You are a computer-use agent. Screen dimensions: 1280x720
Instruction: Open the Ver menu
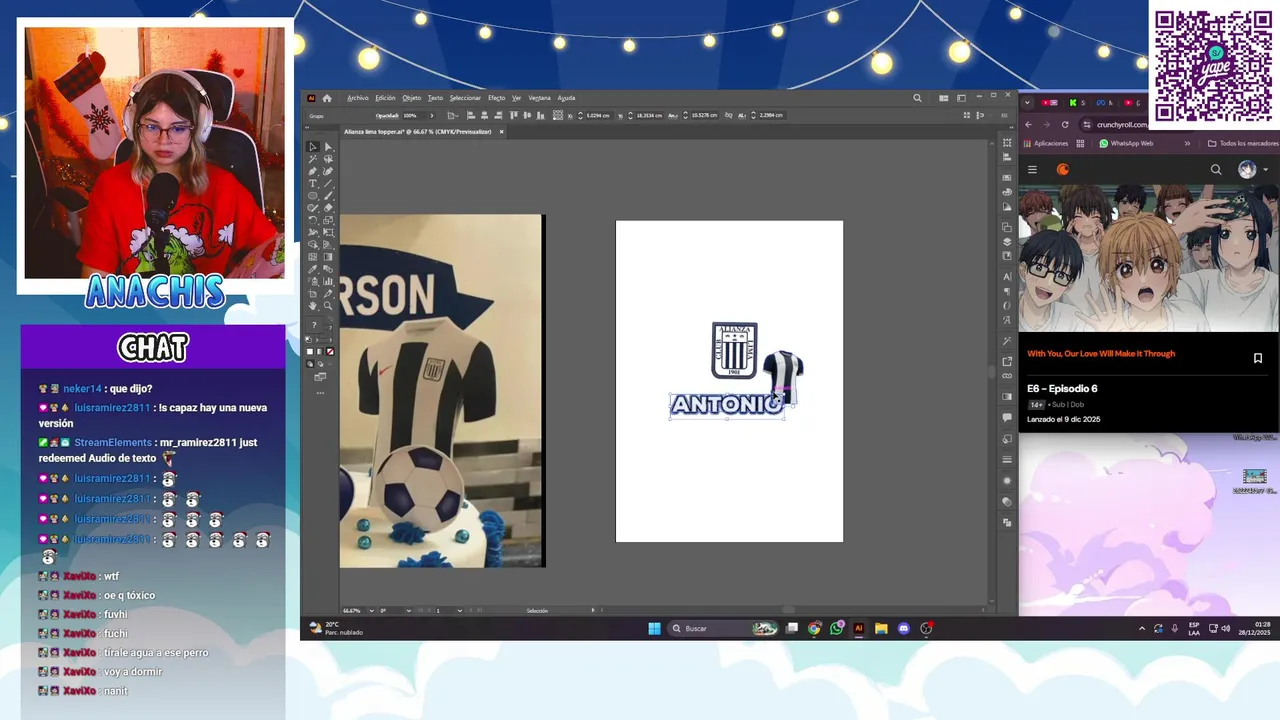516,98
